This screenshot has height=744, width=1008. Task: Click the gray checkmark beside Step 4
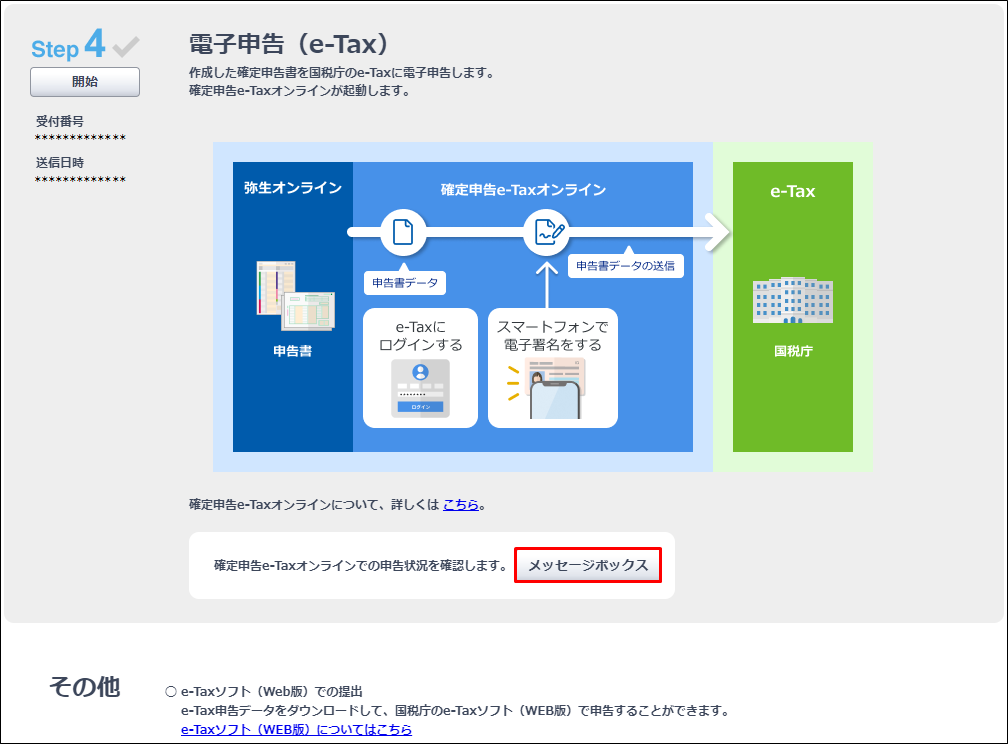tap(126, 47)
